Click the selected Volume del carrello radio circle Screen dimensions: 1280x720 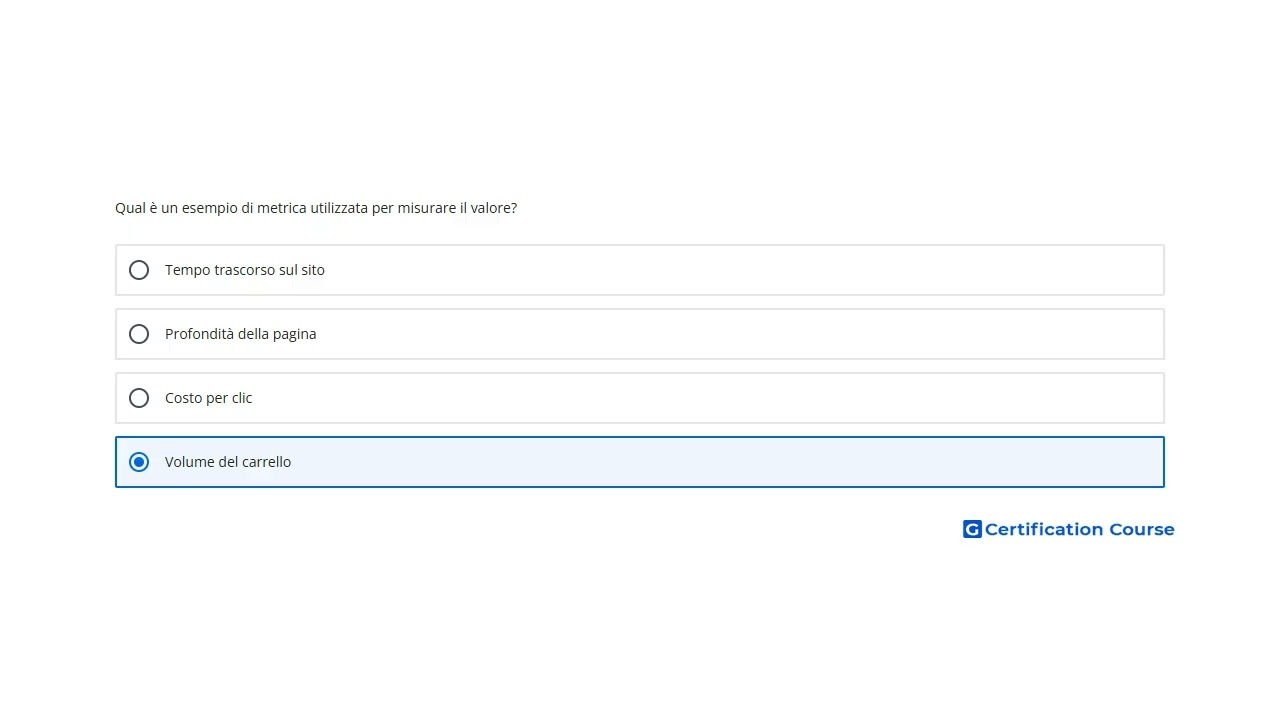pos(139,462)
